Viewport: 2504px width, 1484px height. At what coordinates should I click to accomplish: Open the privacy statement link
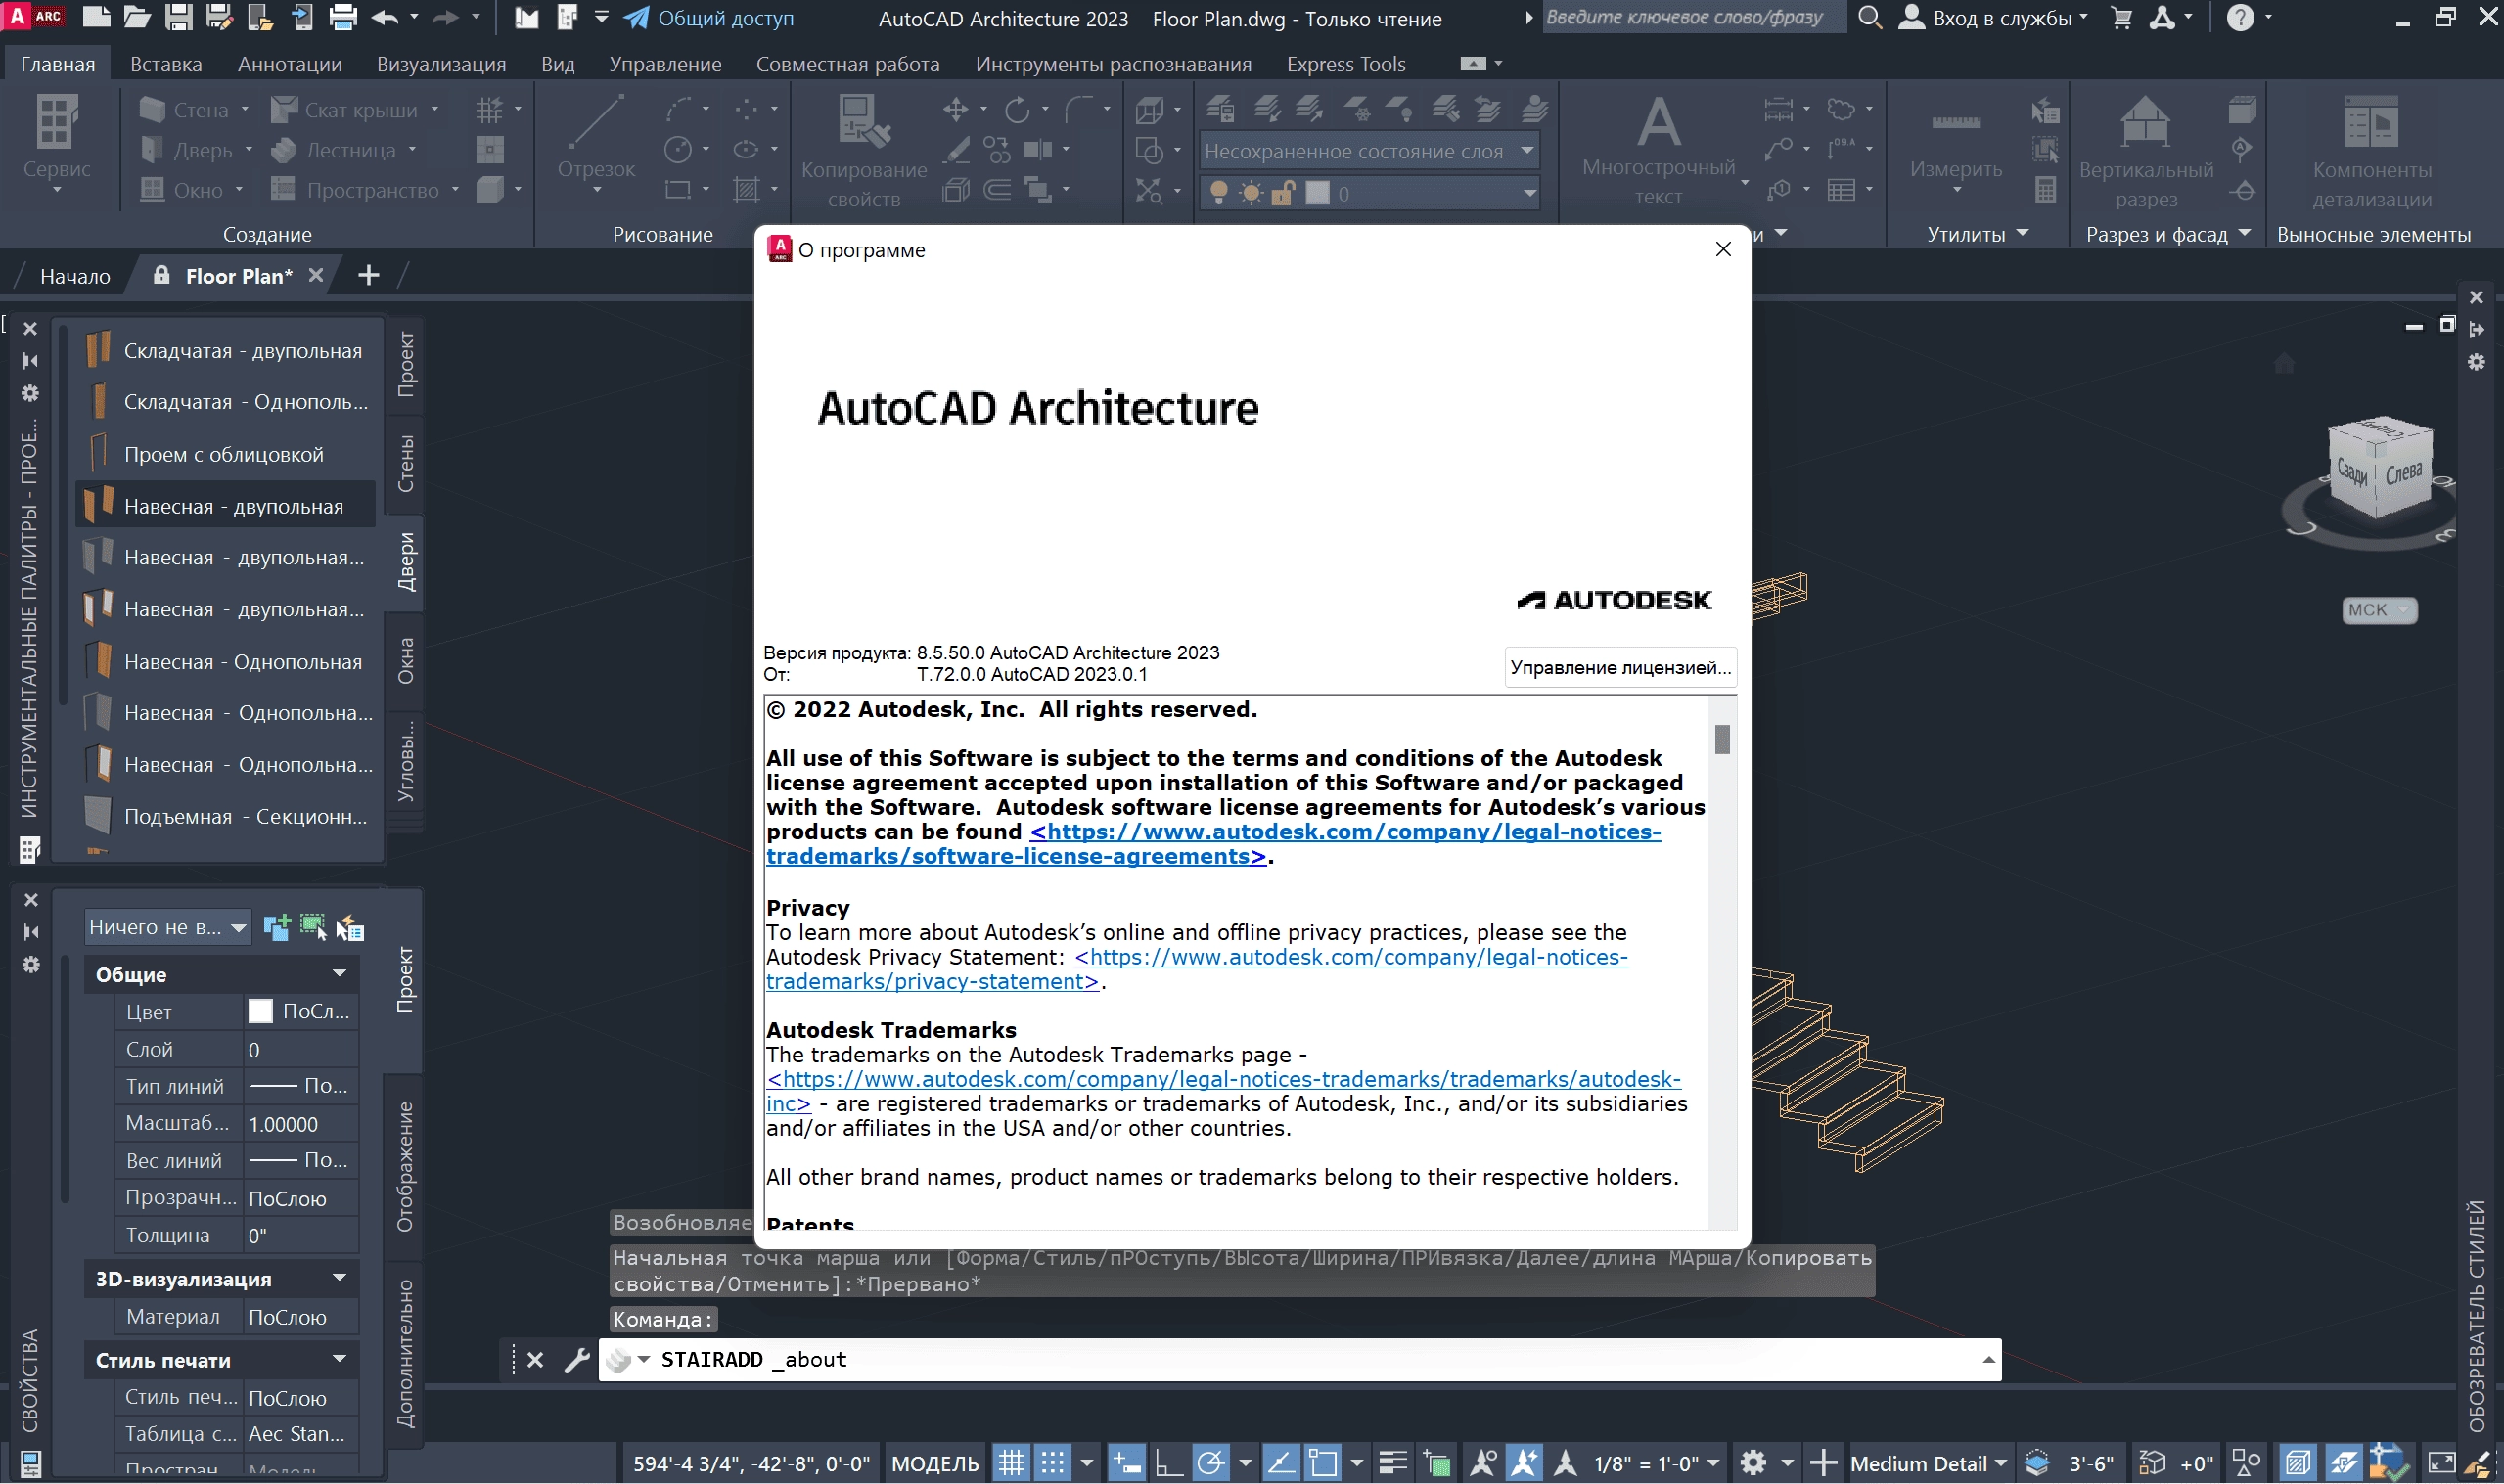(1197, 969)
